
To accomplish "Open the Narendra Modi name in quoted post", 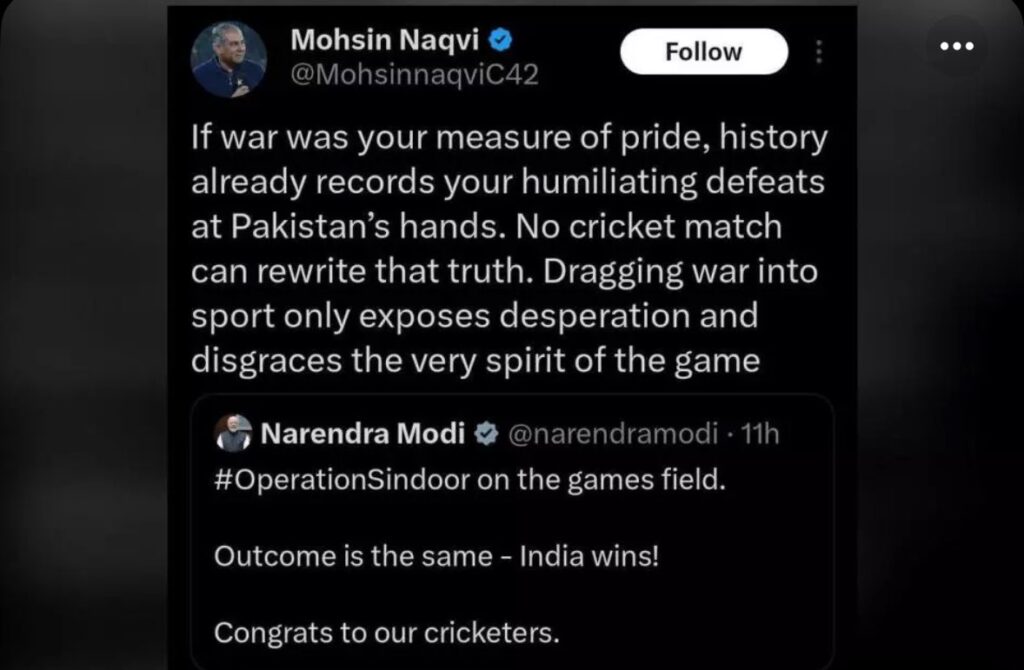I will (362, 434).
